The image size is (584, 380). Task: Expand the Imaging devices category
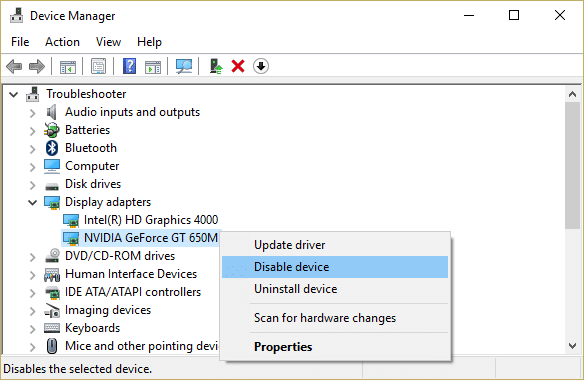33,311
